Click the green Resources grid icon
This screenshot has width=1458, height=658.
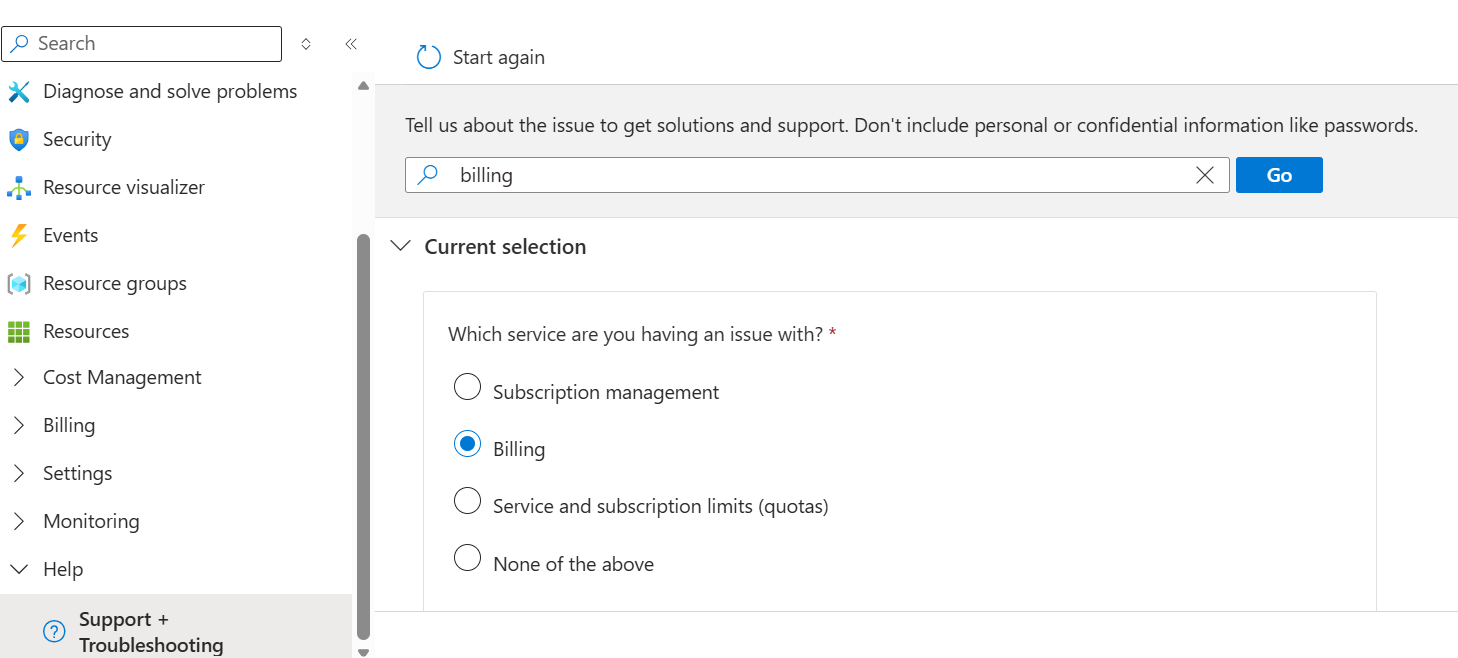[x=19, y=332]
